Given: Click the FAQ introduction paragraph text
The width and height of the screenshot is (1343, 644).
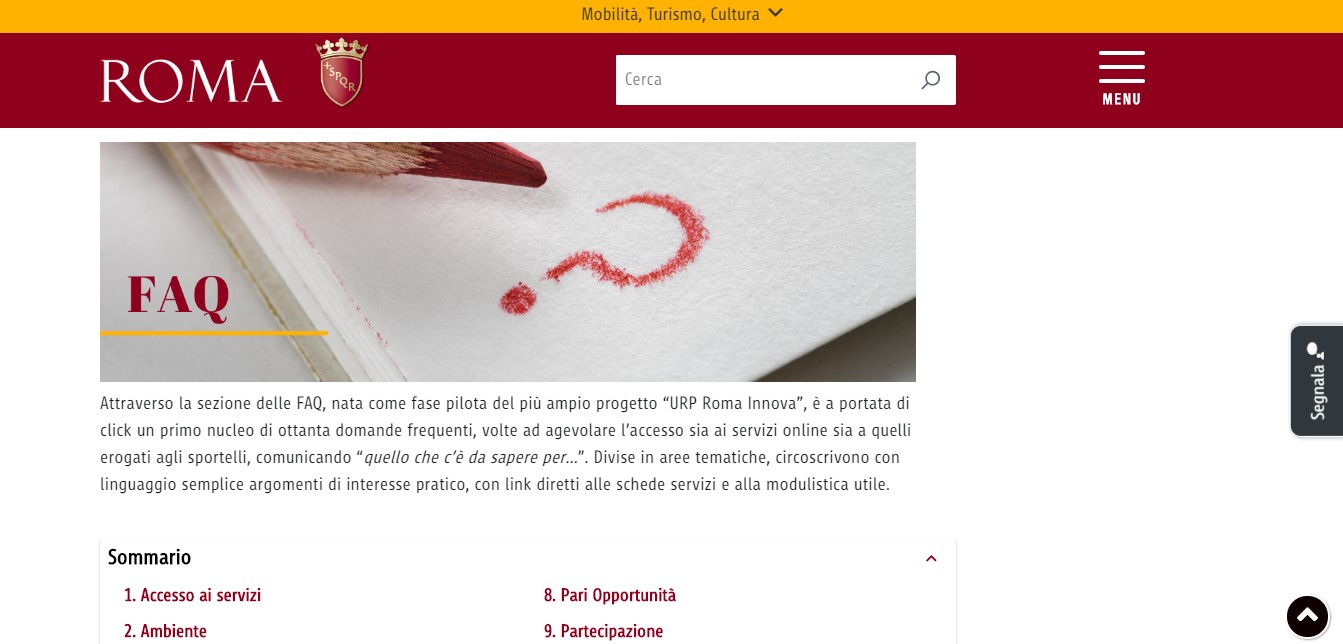Looking at the screenshot, I should (505, 444).
